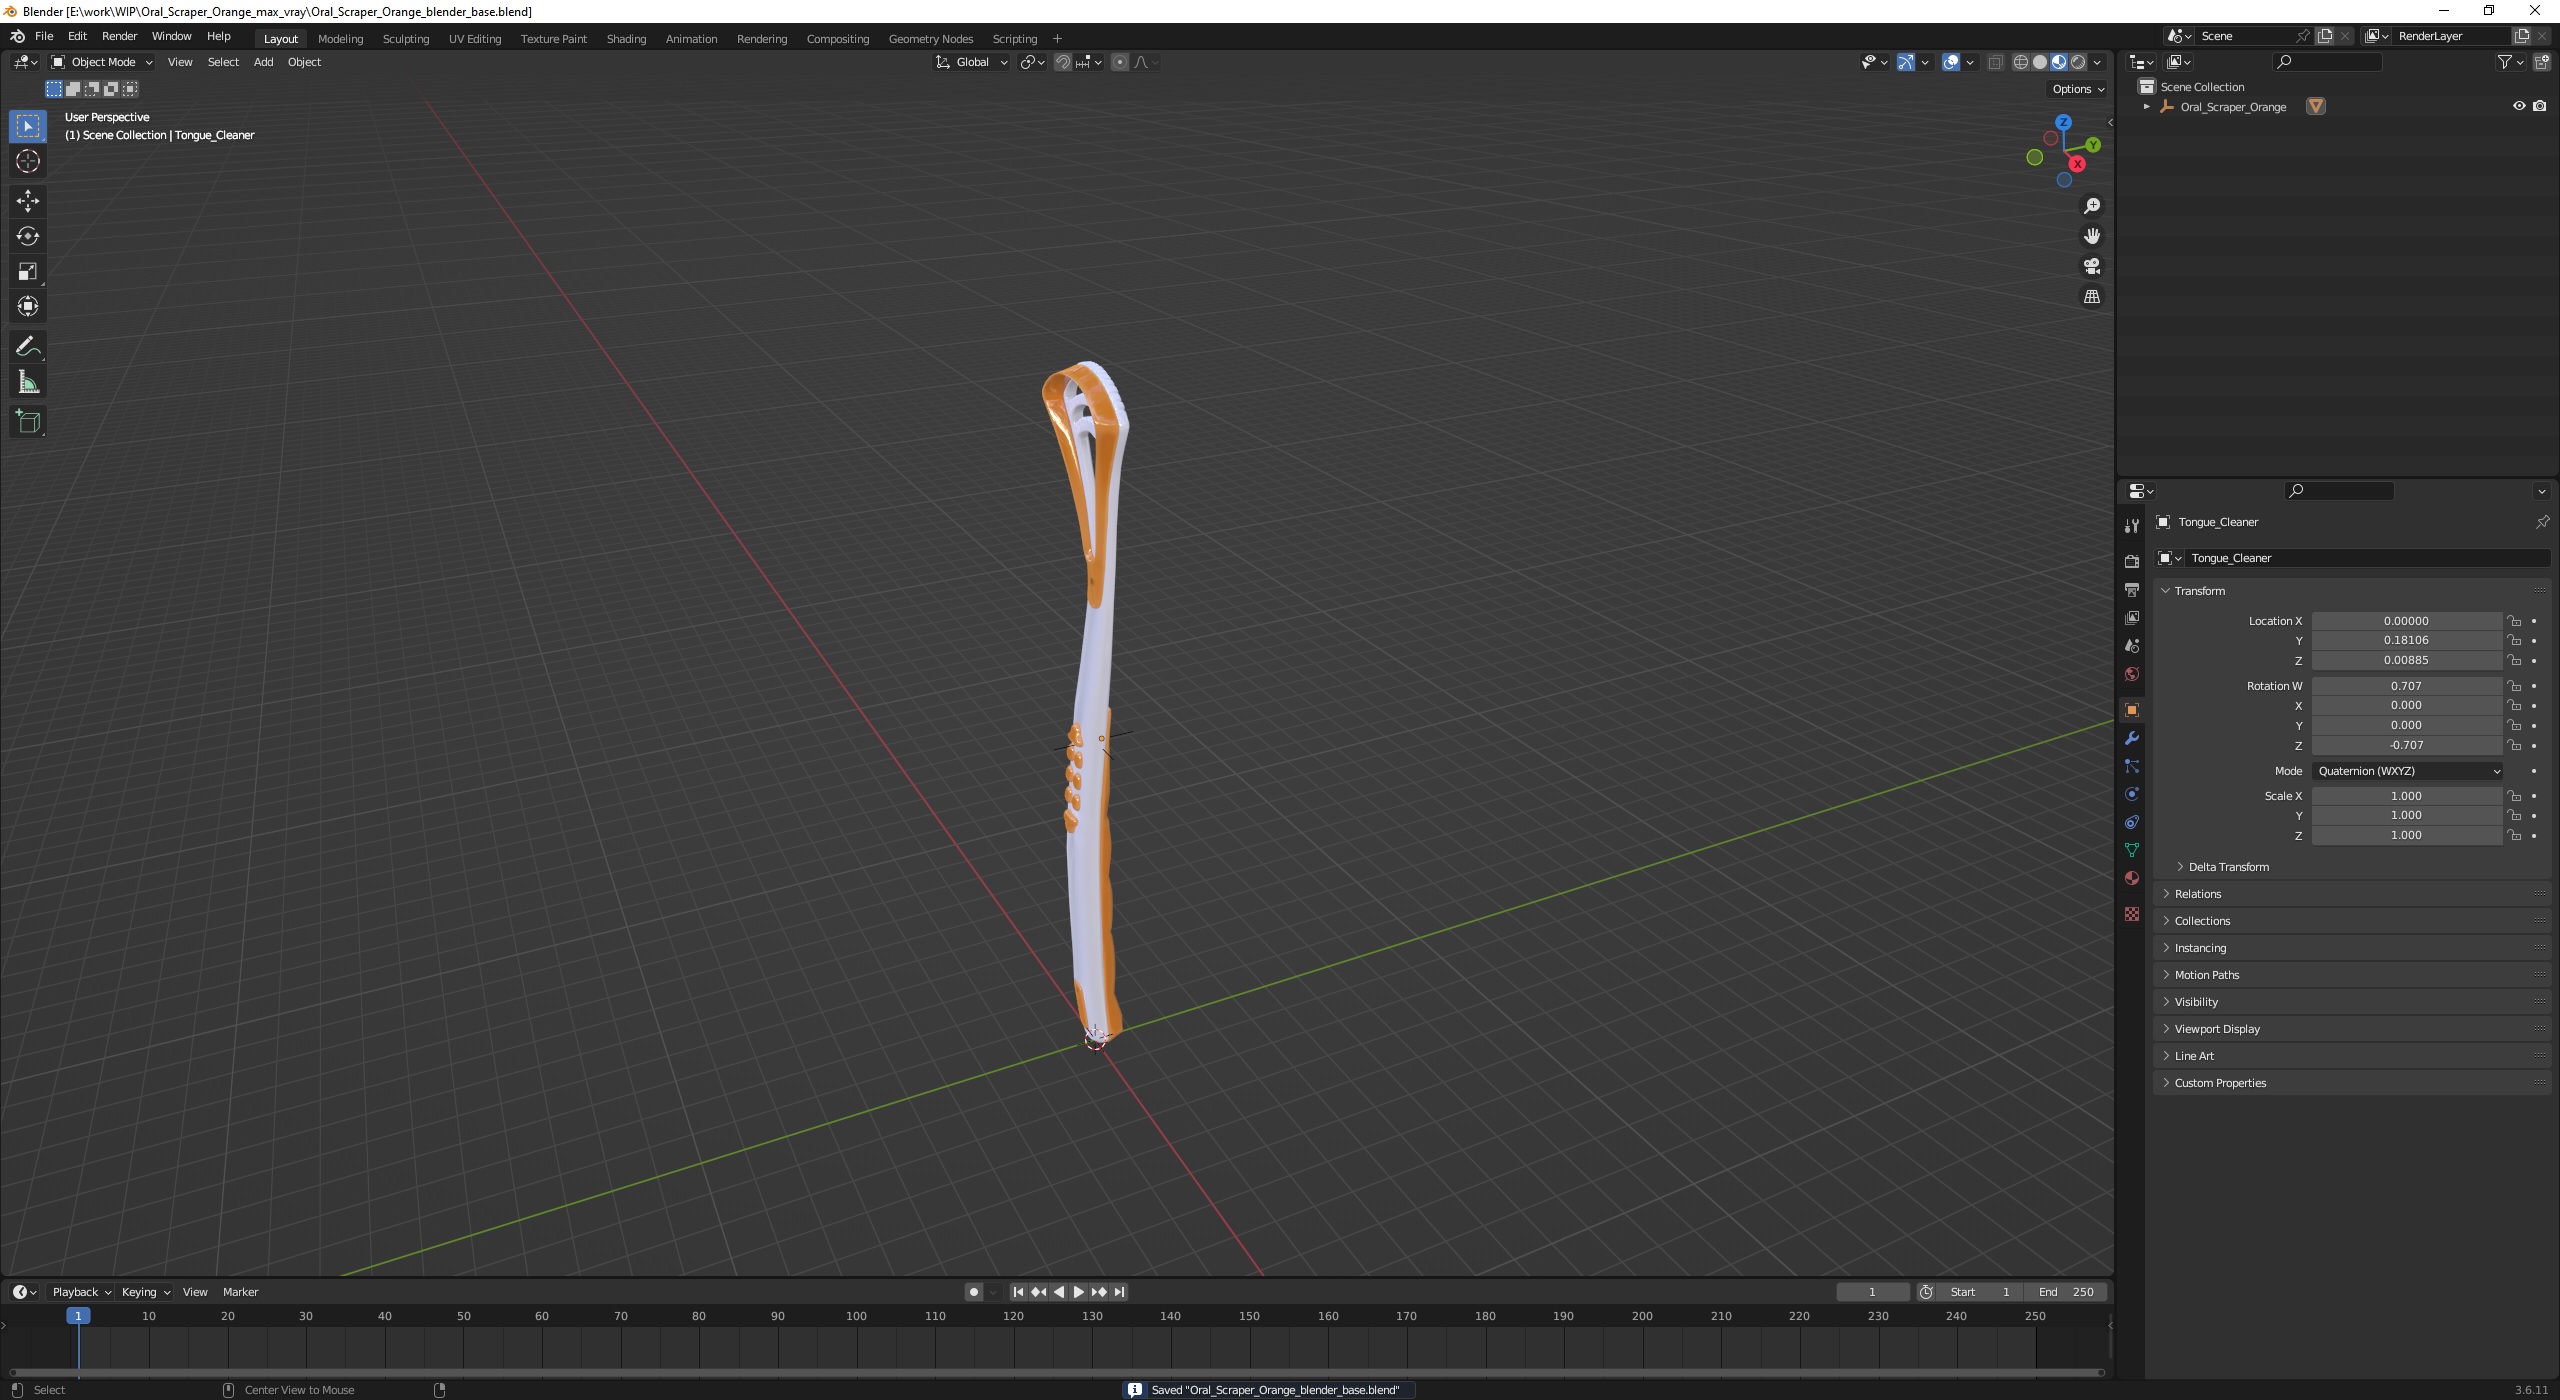Click the current frame marker 1
Viewport: 2560px width, 1400px height.
coord(78,1316)
